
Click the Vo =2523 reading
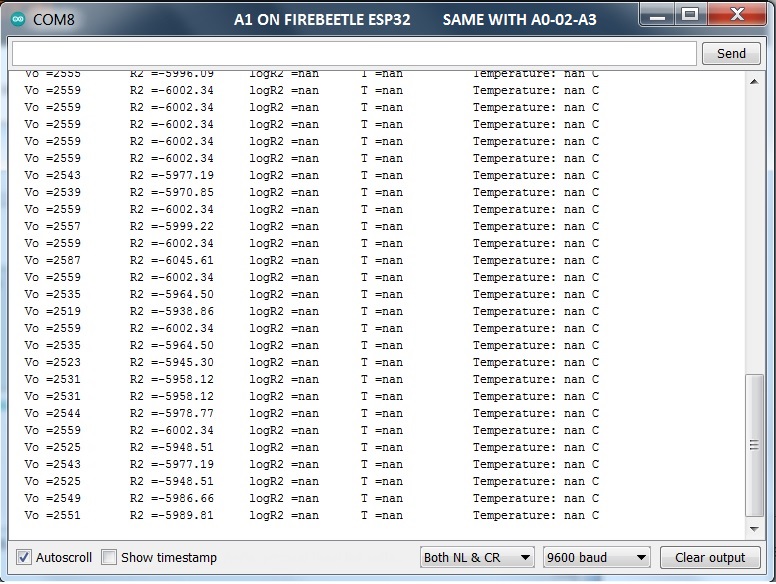click(52, 362)
